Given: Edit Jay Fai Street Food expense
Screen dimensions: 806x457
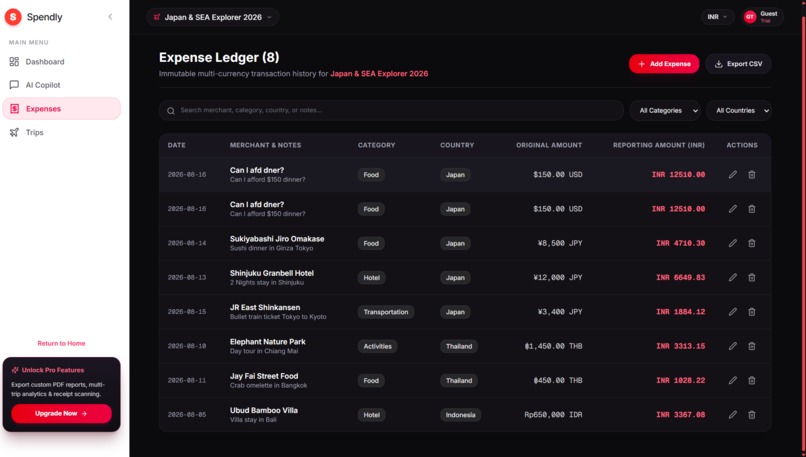Looking at the screenshot, I should (732, 380).
